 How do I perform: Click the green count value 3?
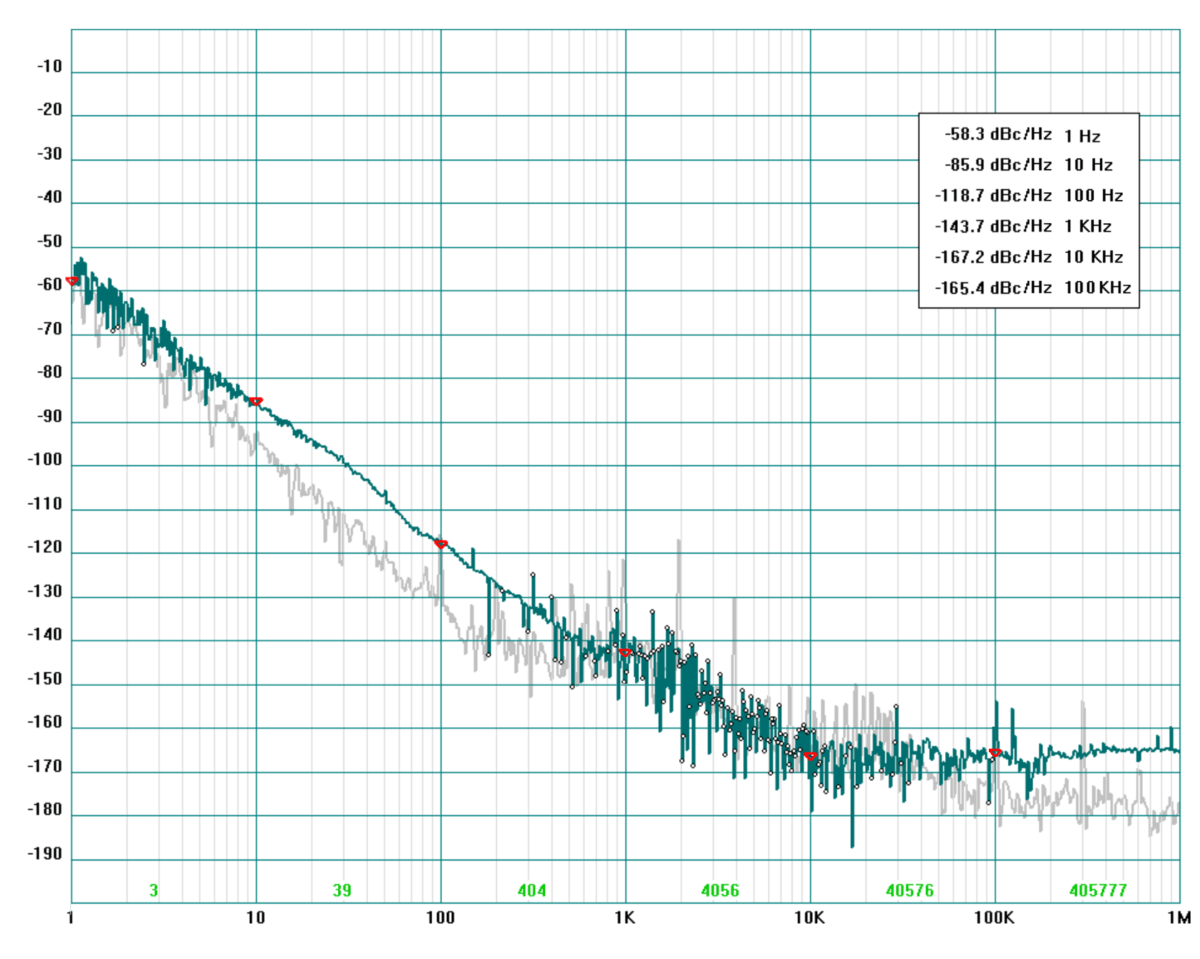point(154,890)
